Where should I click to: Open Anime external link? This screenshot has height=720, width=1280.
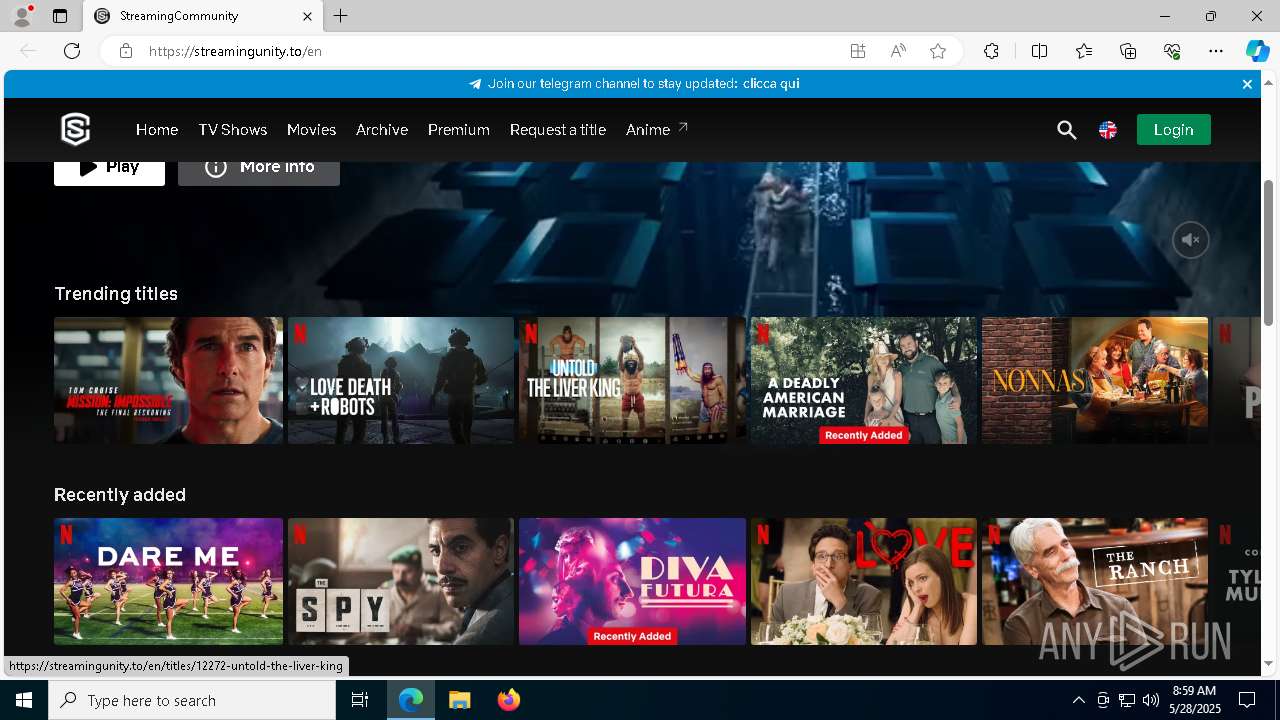pyautogui.click(x=657, y=129)
